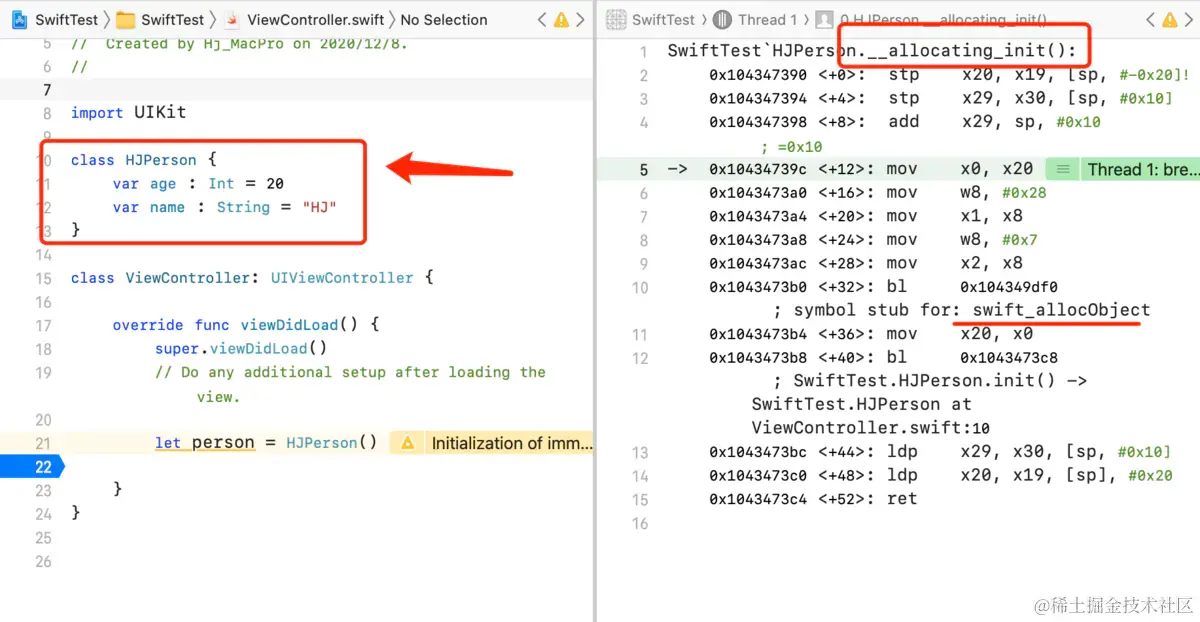This screenshot has height=622, width=1200.
Task: Go to previous issue in source editor
Action: click(x=542, y=20)
